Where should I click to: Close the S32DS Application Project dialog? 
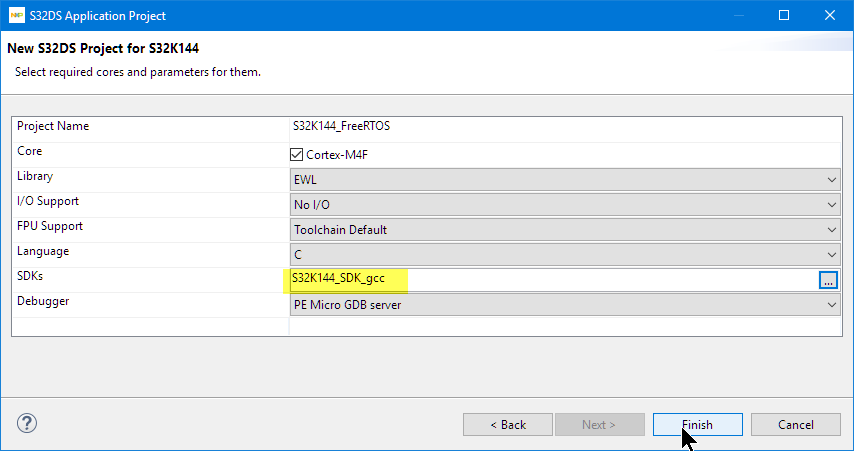click(829, 16)
